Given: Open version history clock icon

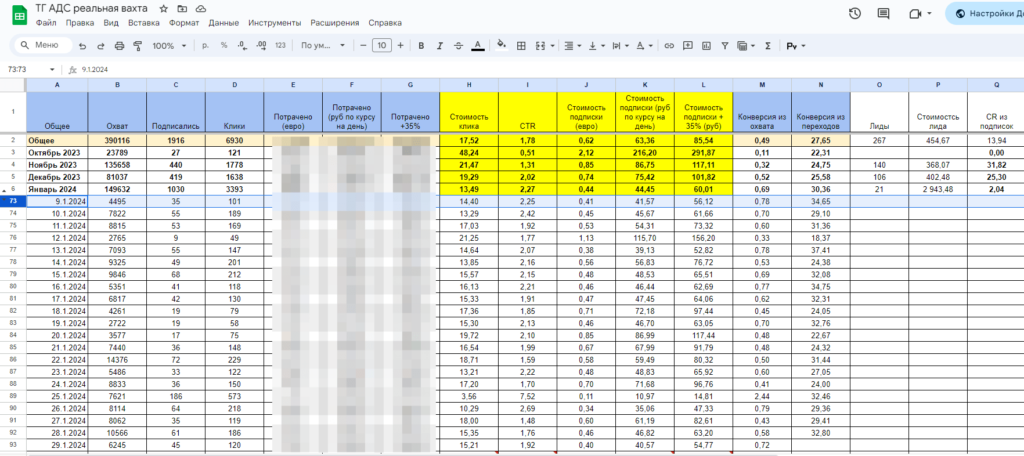Looking at the screenshot, I should (855, 13).
